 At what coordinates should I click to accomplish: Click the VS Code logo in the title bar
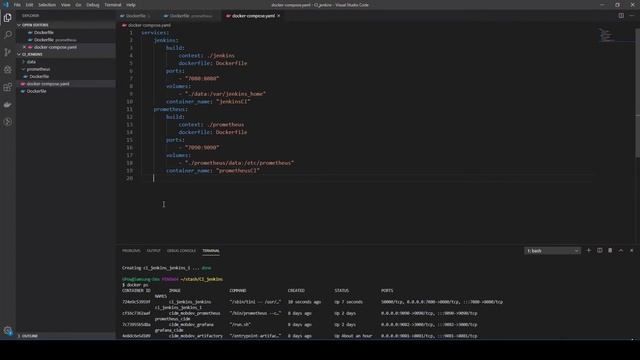[x=6, y=5]
